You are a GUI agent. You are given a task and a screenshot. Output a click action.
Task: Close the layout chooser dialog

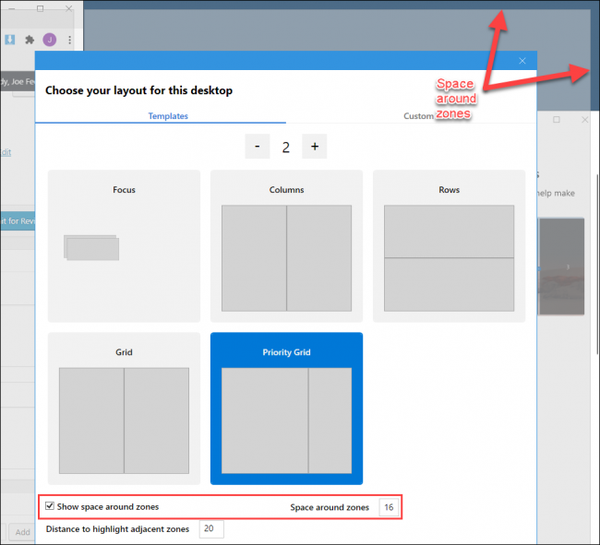(x=522, y=61)
